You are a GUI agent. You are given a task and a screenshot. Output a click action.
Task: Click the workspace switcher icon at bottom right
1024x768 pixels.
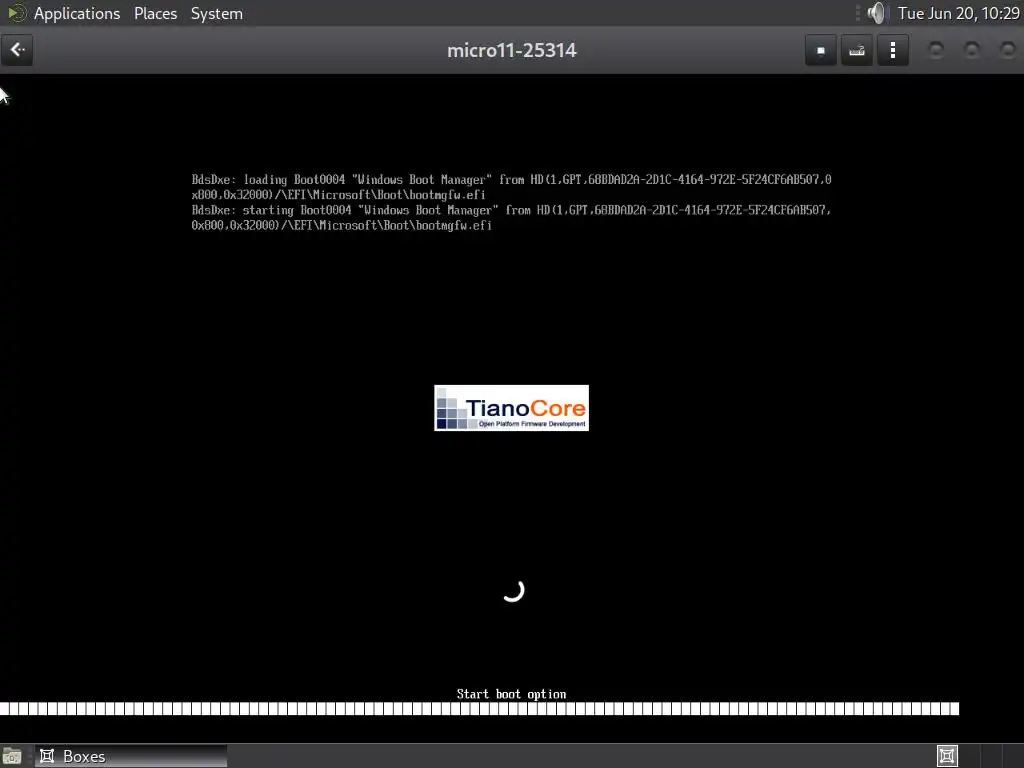coord(947,756)
